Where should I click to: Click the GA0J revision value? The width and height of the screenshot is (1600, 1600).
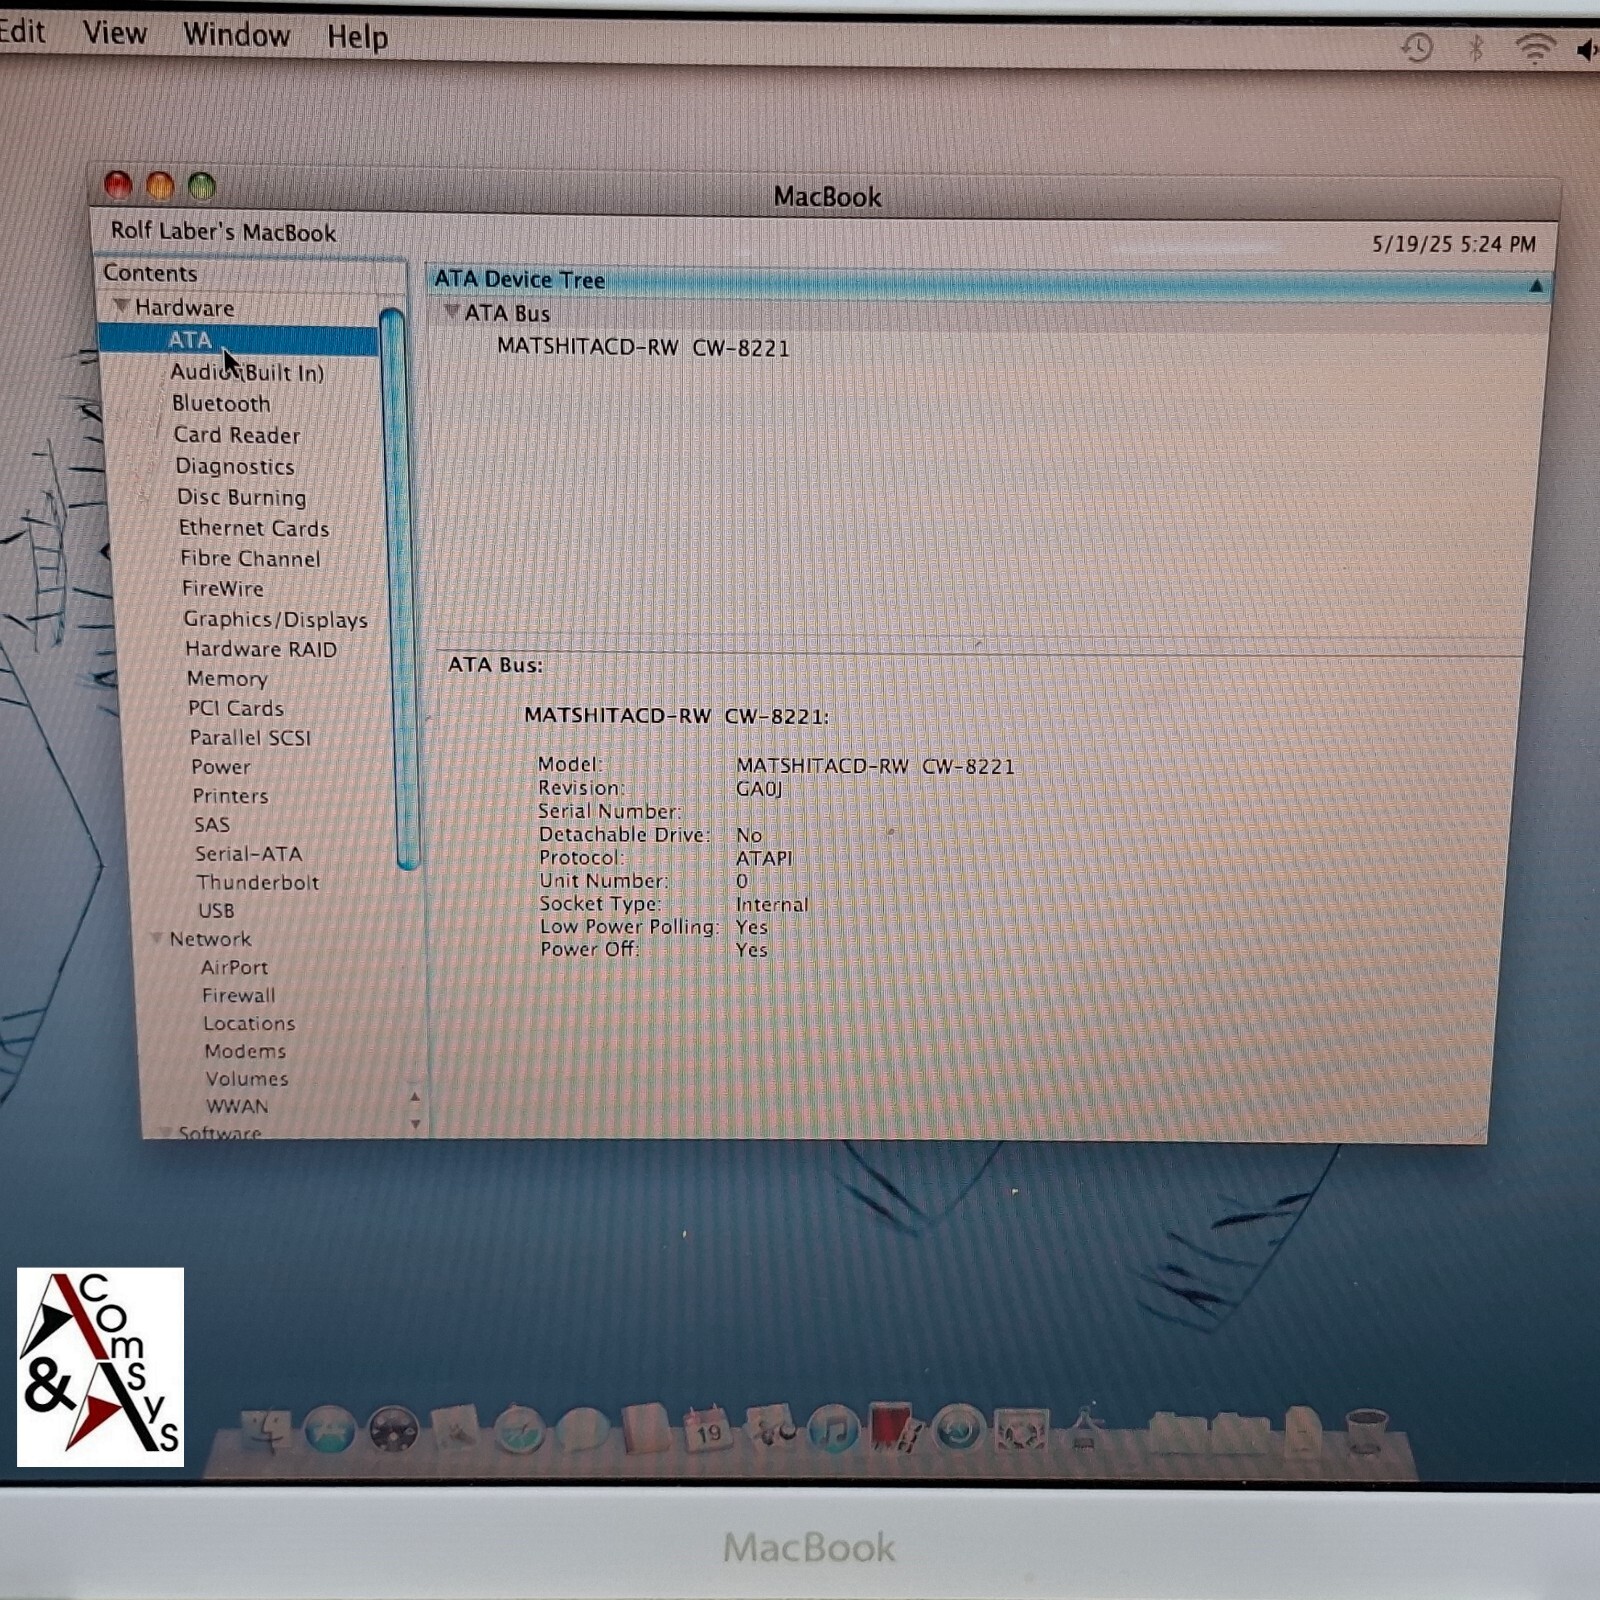(x=759, y=788)
